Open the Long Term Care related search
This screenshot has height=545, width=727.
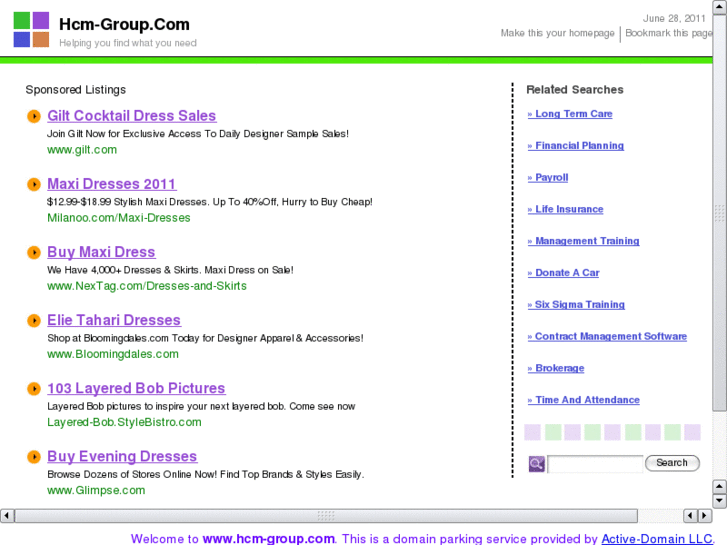point(573,114)
